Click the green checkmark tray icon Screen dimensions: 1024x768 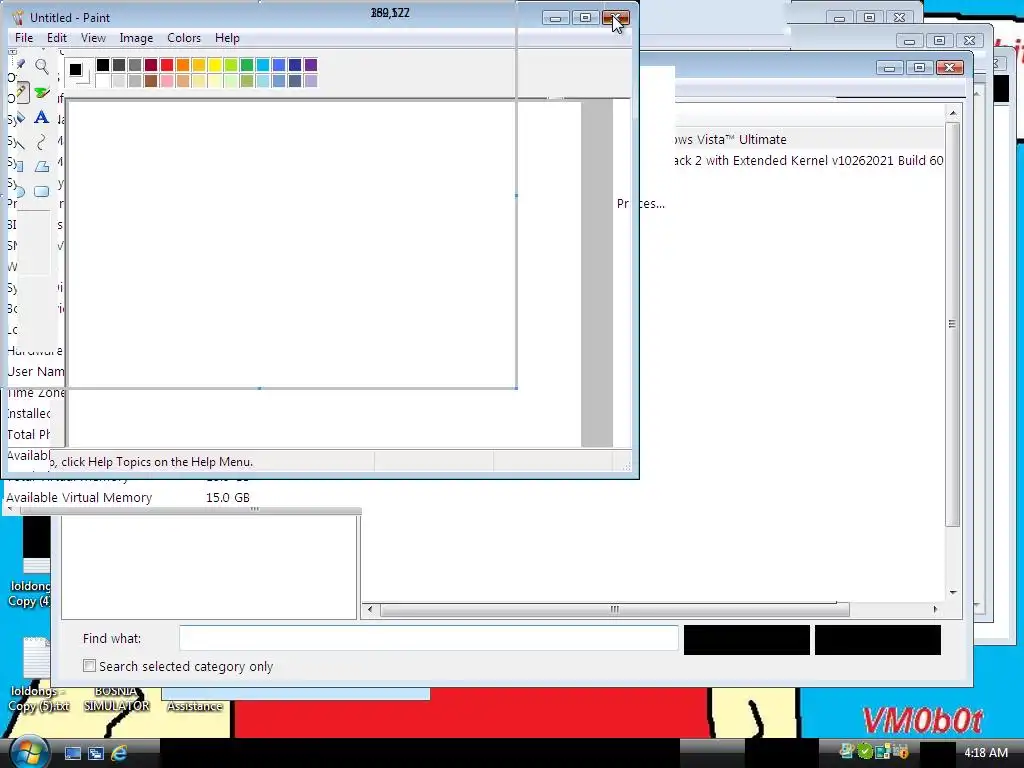tap(865, 752)
